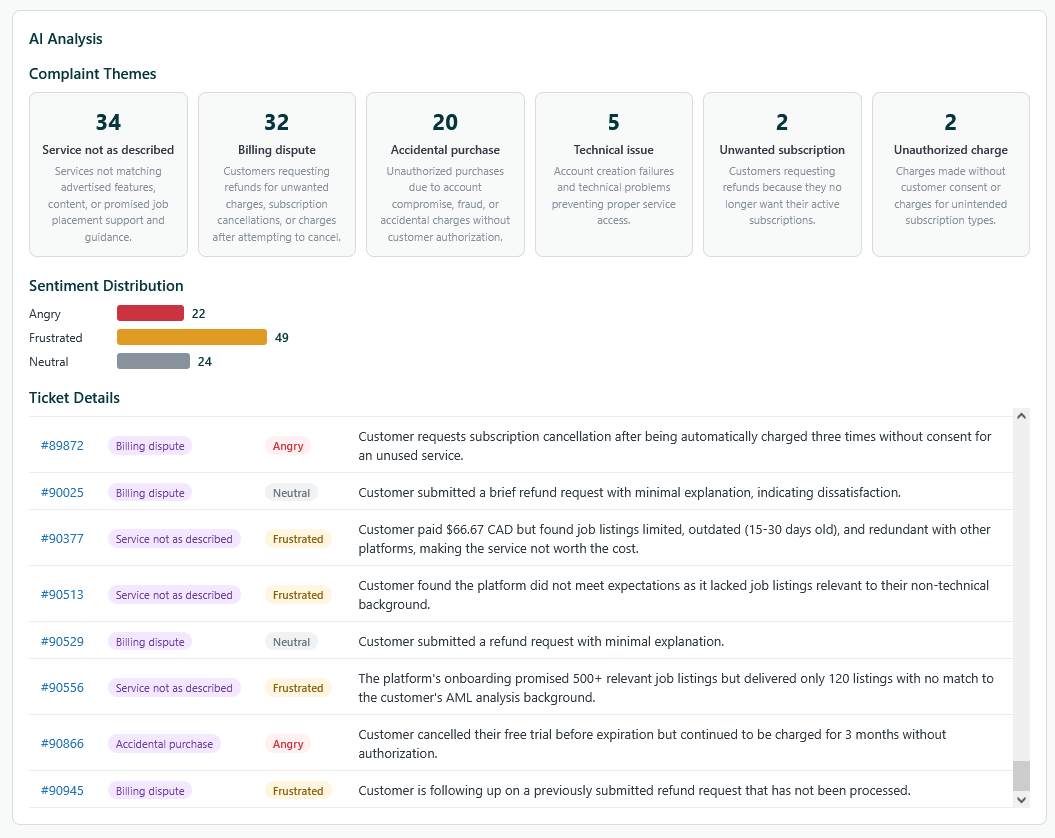
Task: Click the "Accidental purchase" theme card
Action: (x=445, y=174)
